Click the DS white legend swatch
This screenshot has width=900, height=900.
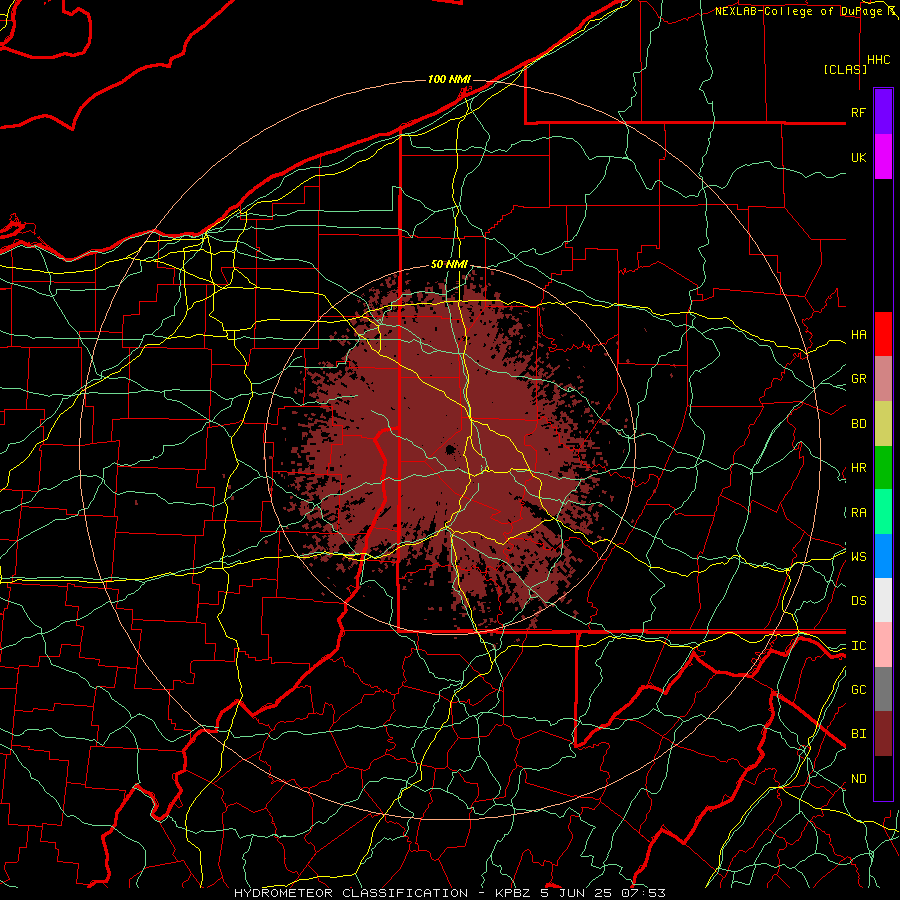coord(883,600)
